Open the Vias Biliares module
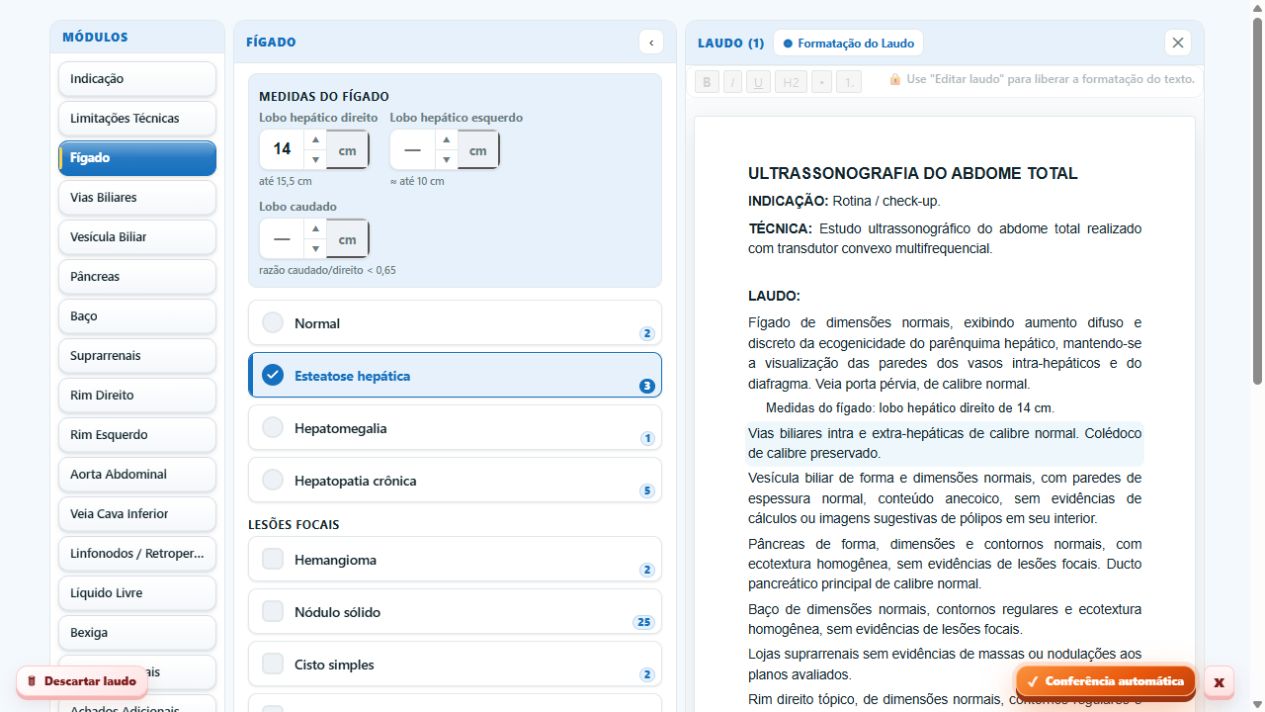This screenshot has width=1265, height=712. (137, 197)
